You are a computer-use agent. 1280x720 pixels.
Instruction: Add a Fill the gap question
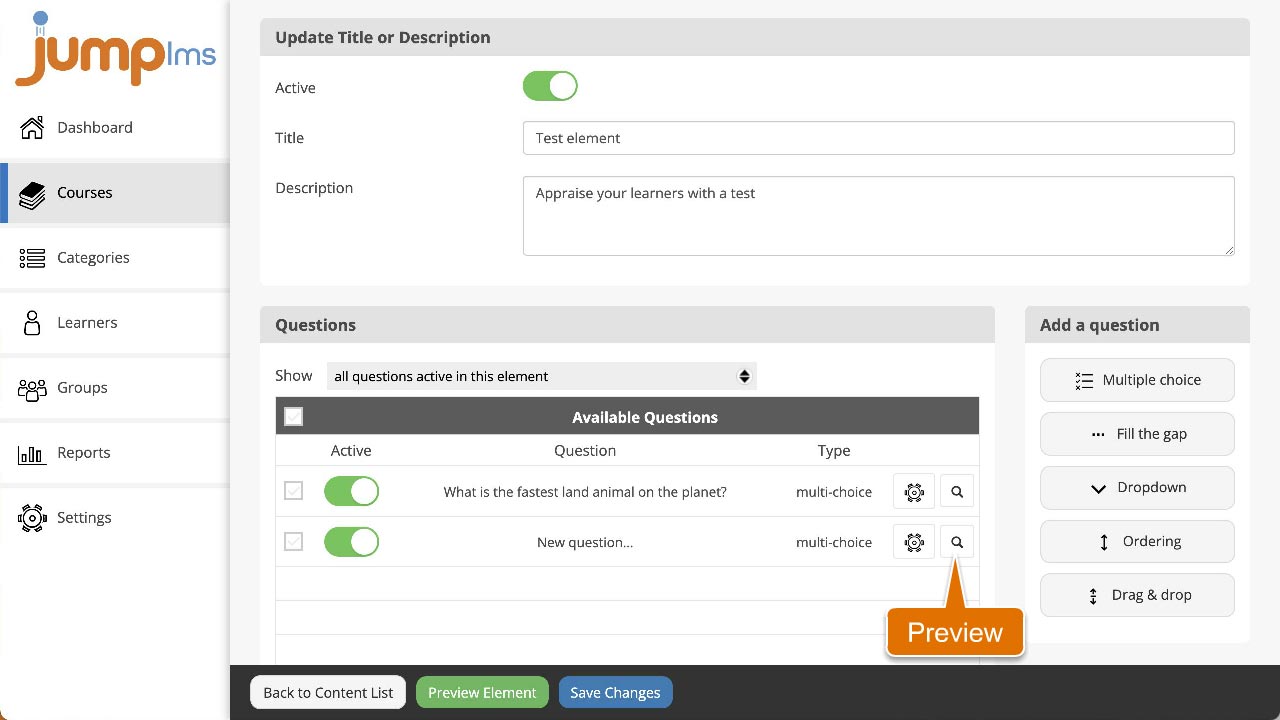(1137, 434)
